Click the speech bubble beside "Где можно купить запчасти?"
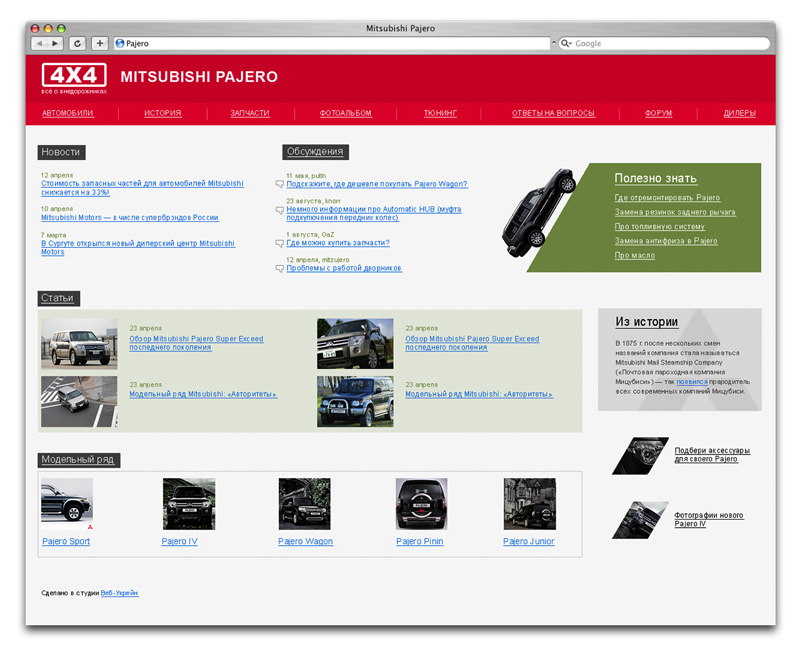800x654 pixels. point(282,242)
